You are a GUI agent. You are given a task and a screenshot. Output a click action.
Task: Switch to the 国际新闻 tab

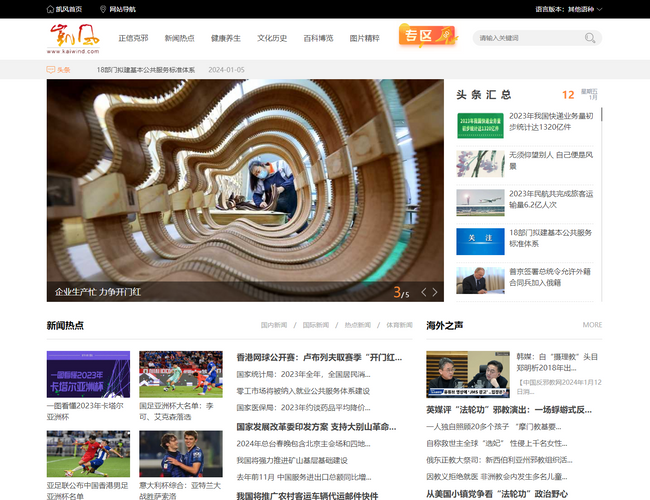click(315, 325)
